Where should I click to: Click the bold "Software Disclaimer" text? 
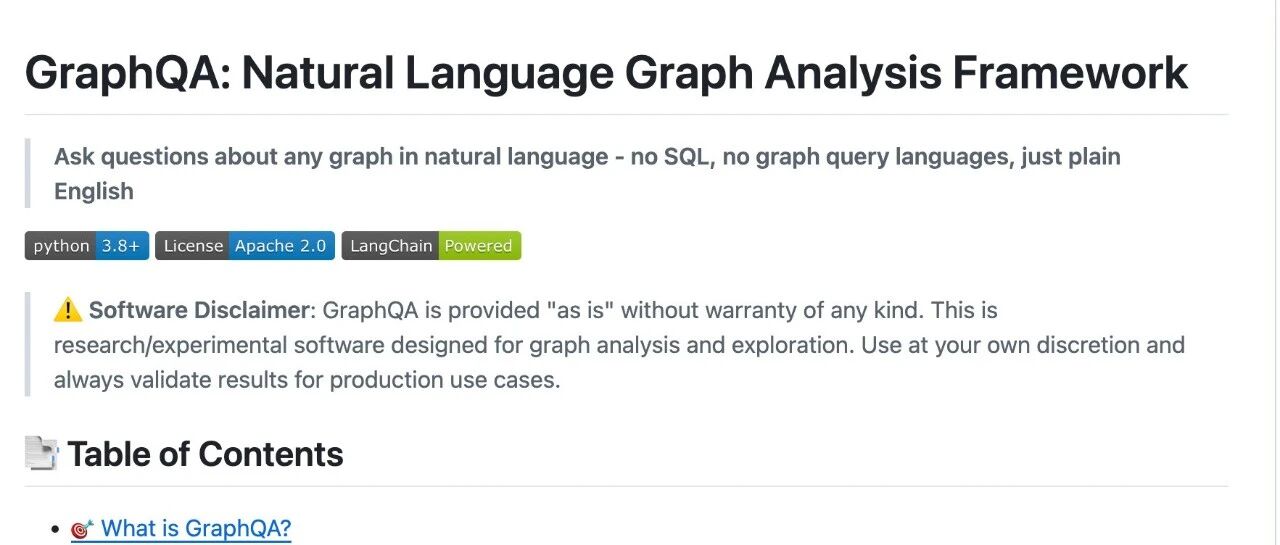pyautogui.click(x=199, y=310)
